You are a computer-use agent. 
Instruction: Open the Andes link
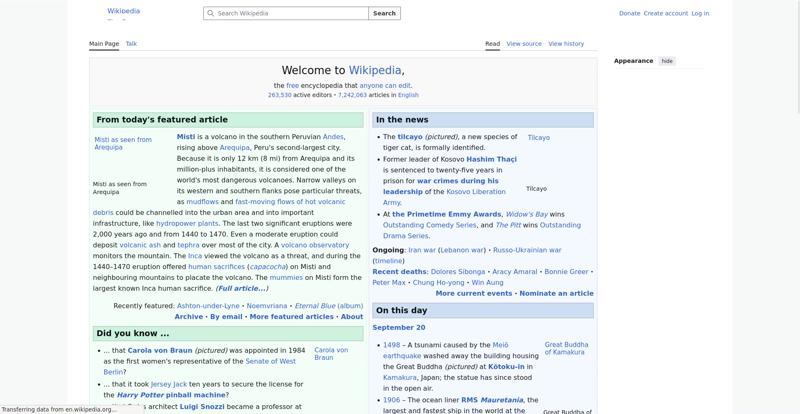coord(333,137)
